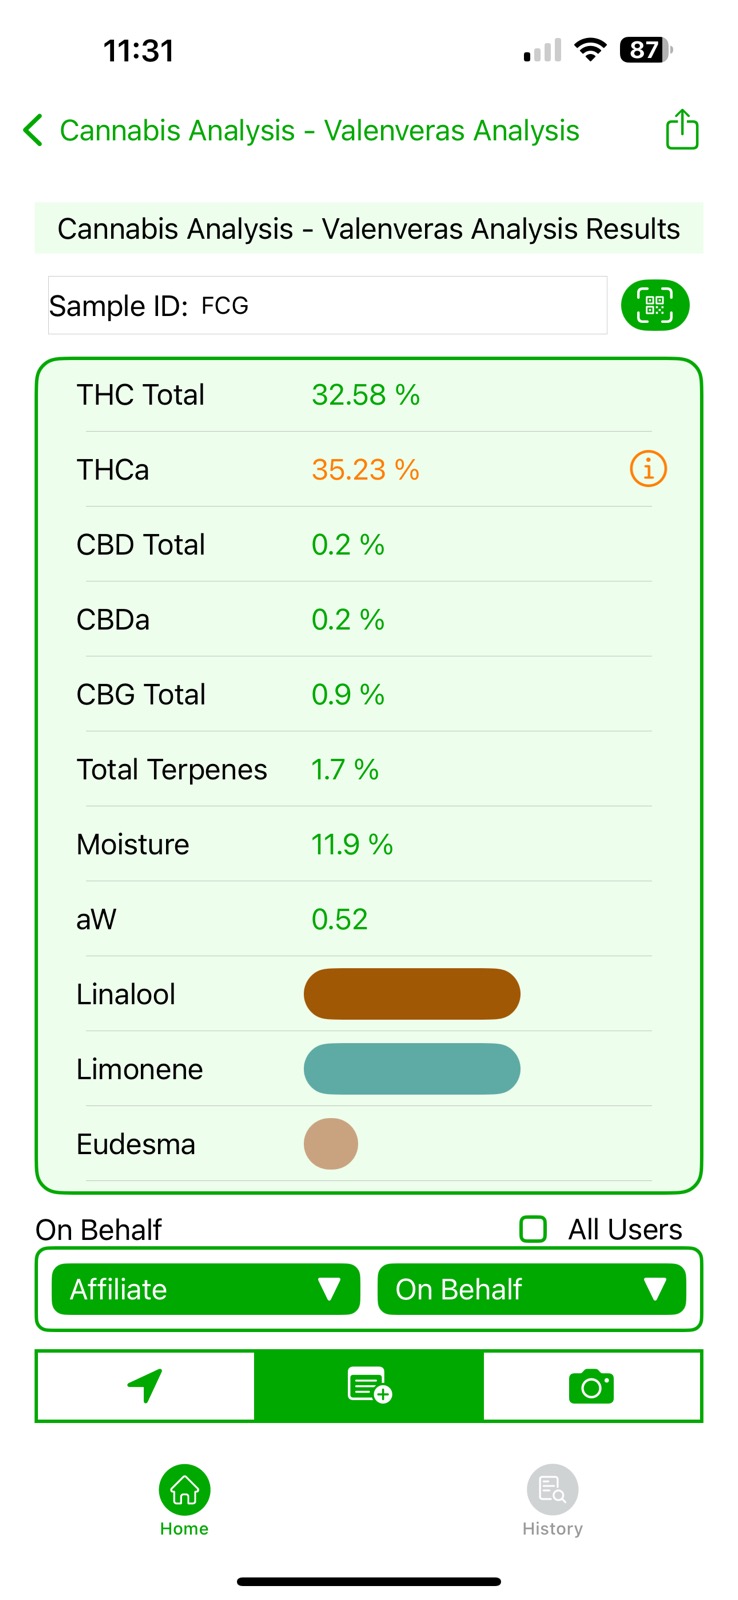Tap the THC Total result row
The width and height of the screenshot is (738, 1600).
coord(369,395)
